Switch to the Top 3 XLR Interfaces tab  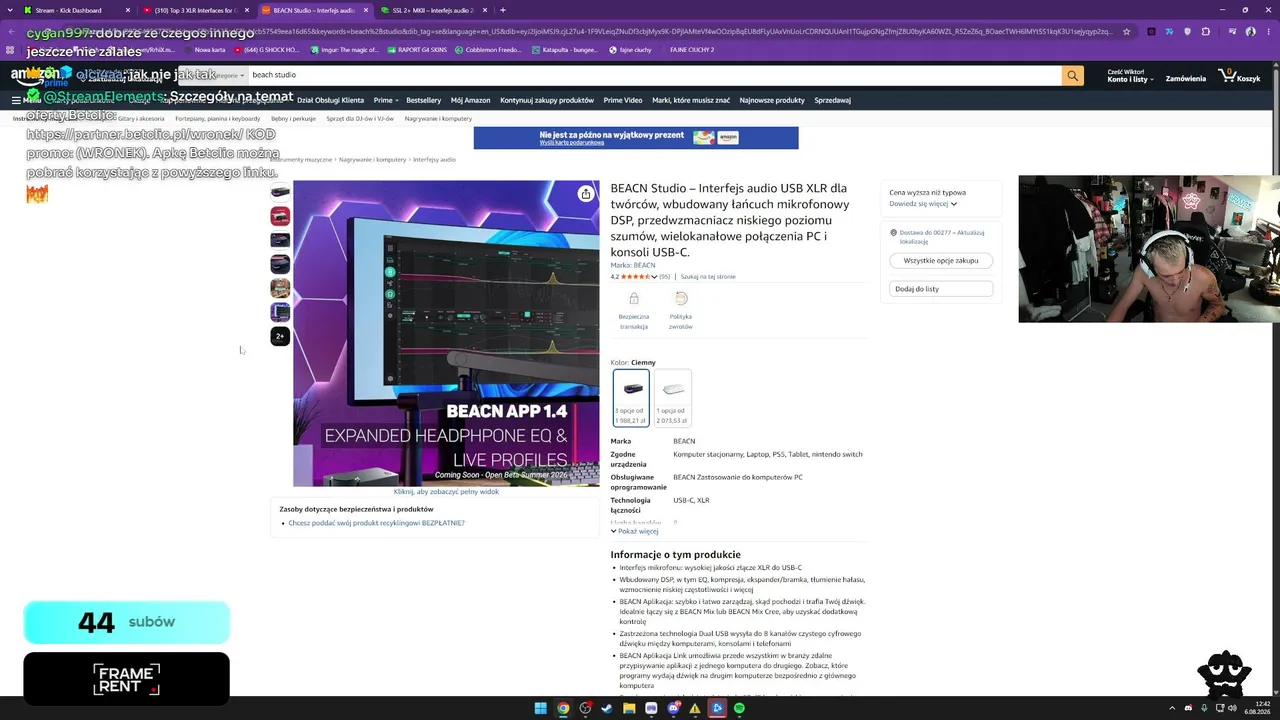[x=196, y=10]
